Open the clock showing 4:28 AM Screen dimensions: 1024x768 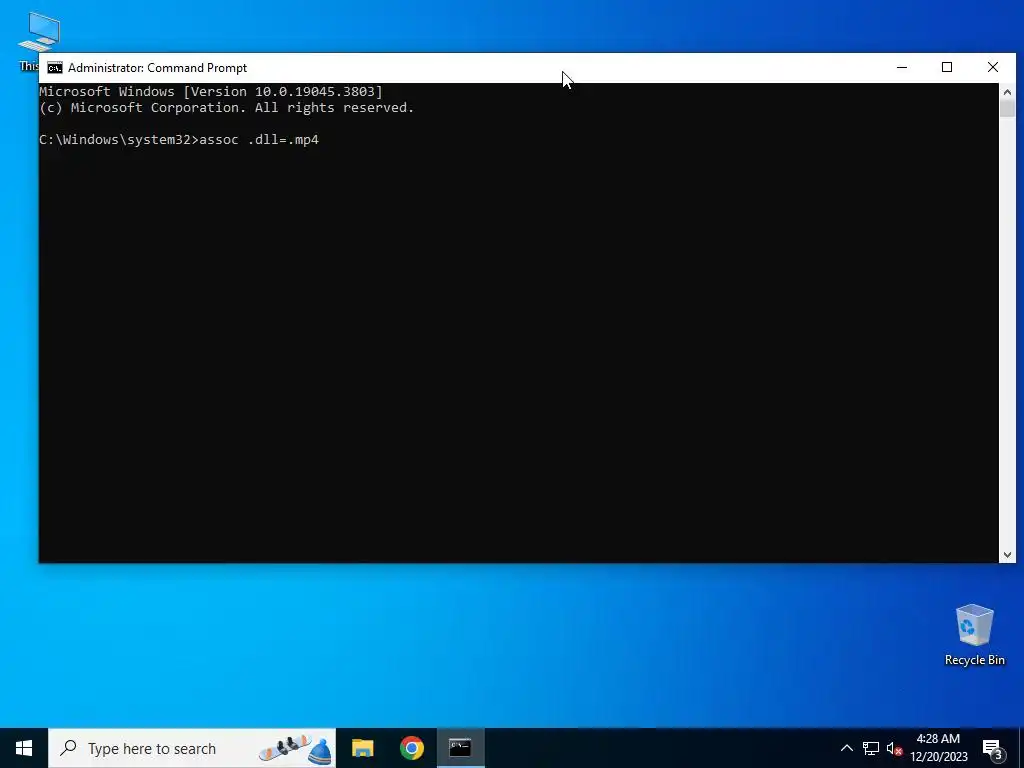click(938, 748)
